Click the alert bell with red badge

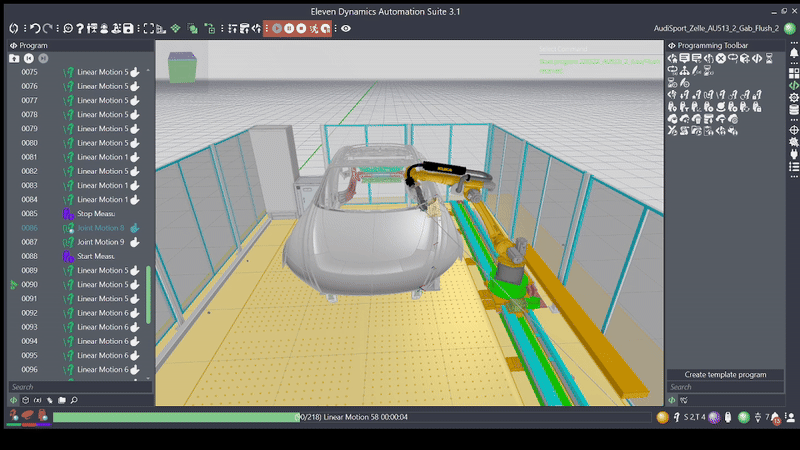click(776, 418)
